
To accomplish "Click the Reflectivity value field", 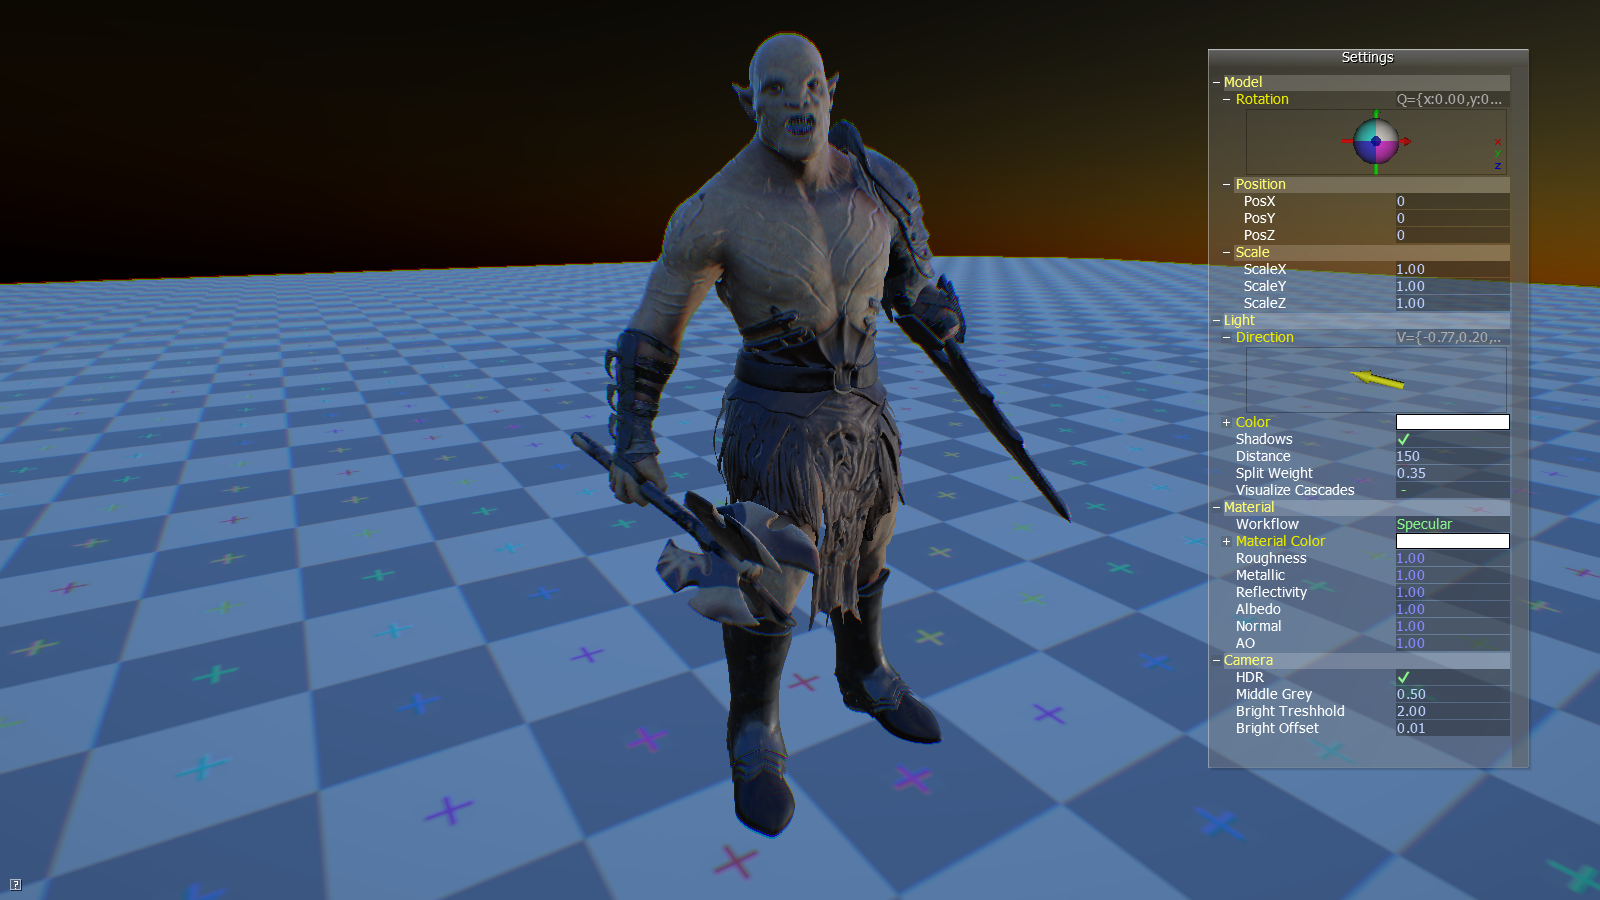I will click(x=1453, y=592).
